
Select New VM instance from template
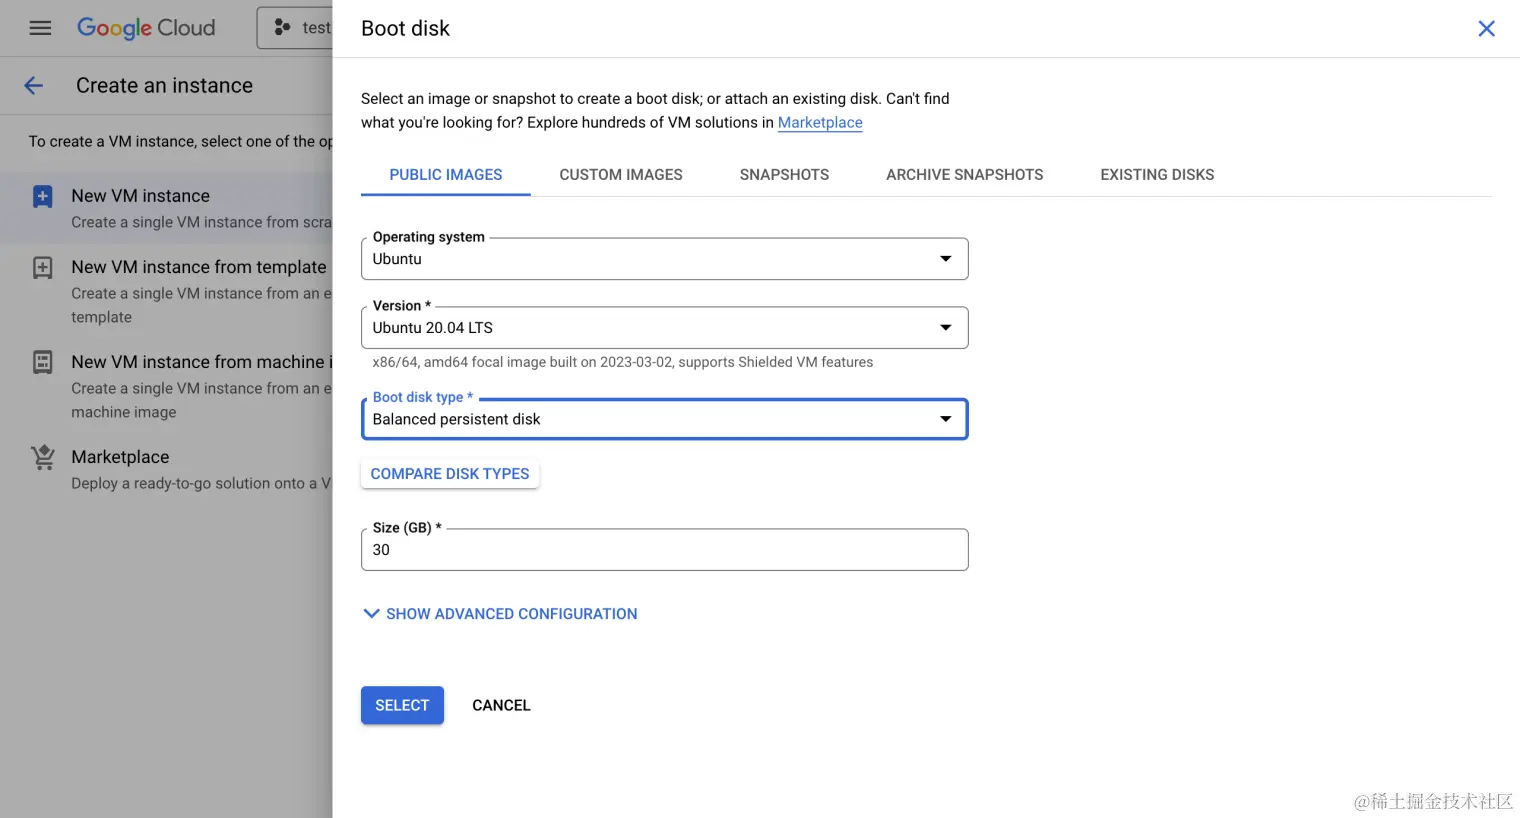[166, 291]
